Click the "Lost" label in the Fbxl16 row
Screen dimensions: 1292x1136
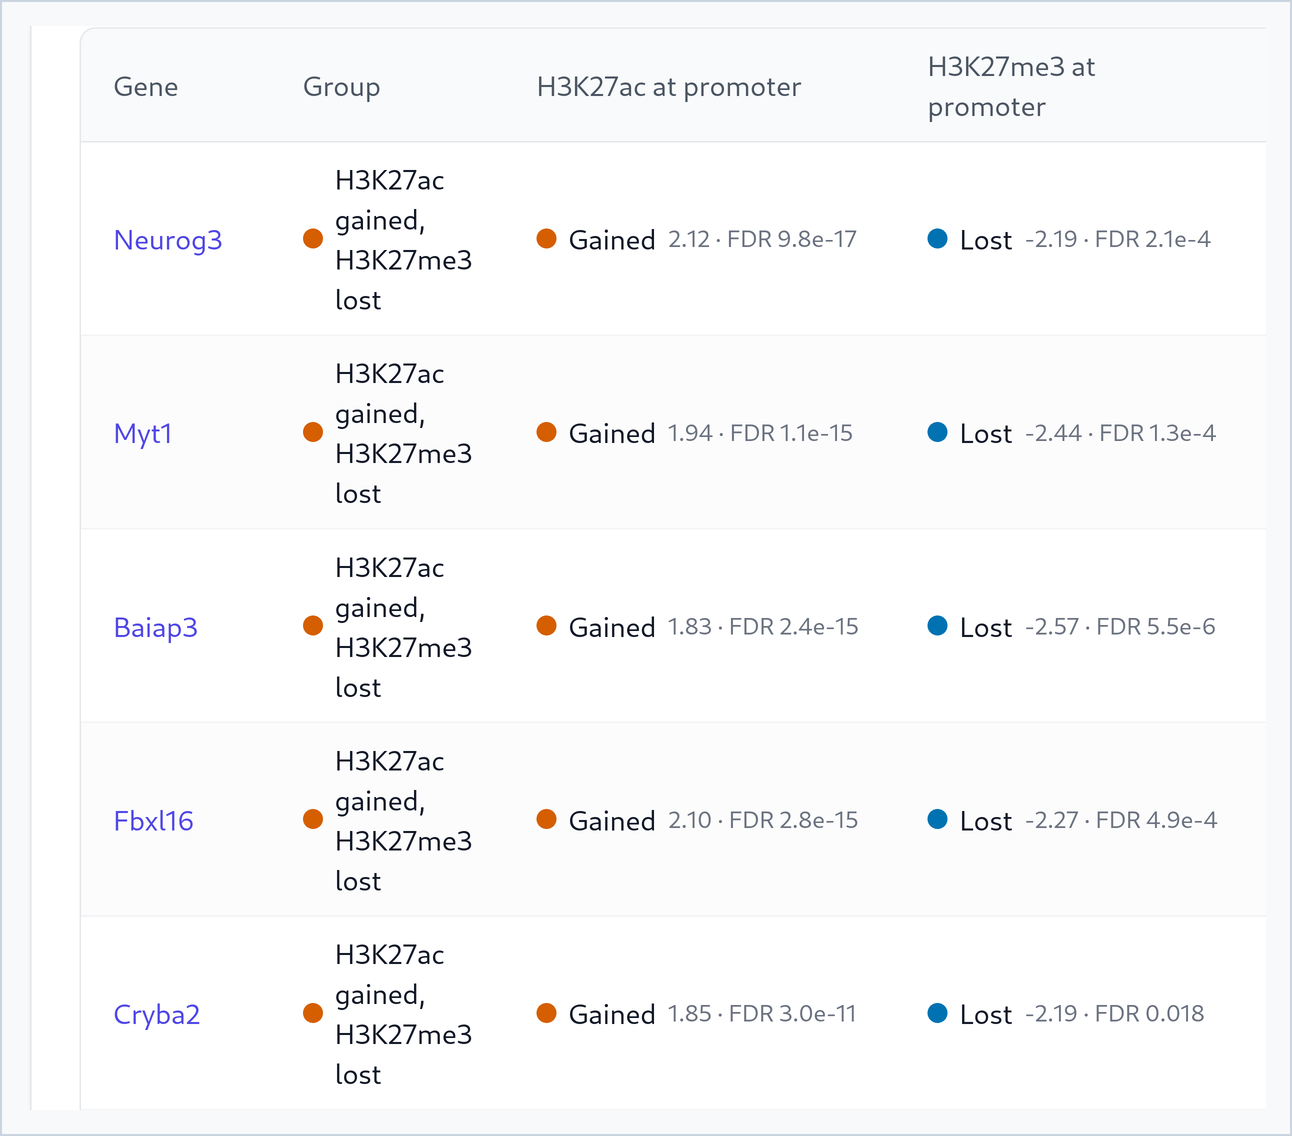tap(986, 821)
